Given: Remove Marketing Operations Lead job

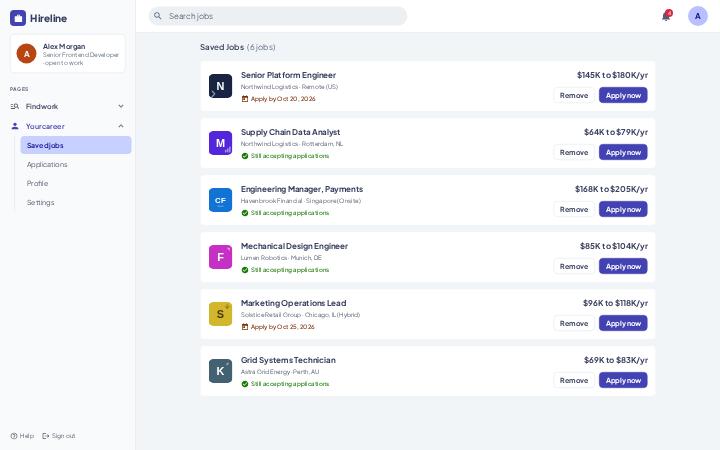Looking at the screenshot, I should [x=574, y=323].
